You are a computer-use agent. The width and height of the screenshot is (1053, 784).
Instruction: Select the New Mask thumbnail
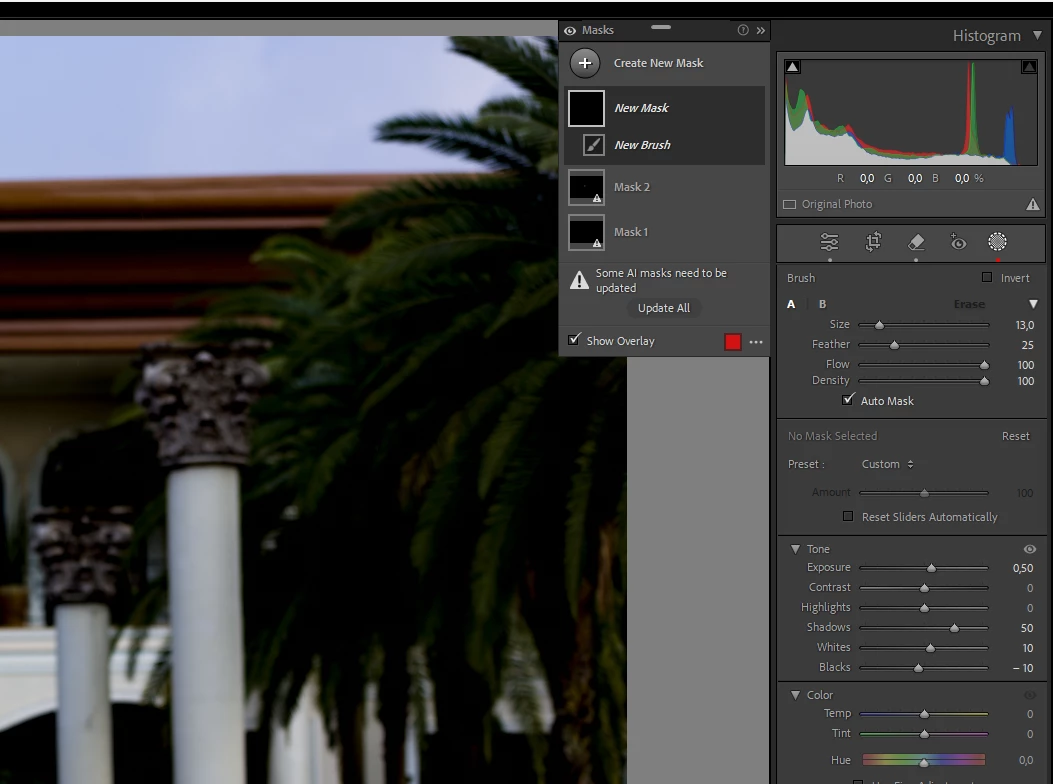tap(586, 108)
